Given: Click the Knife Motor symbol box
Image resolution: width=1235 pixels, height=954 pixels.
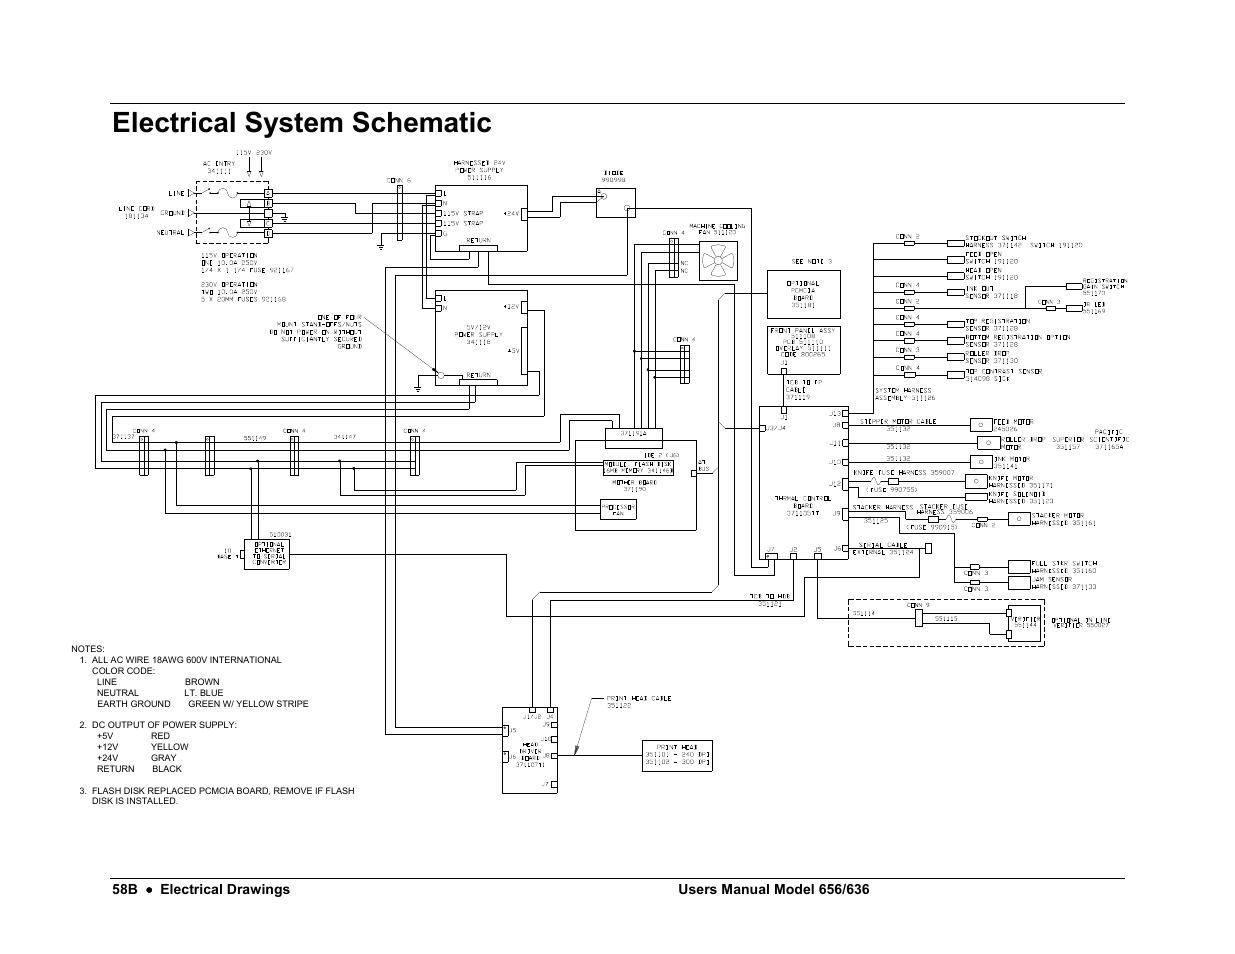Looking at the screenshot, I should tap(975, 480).
